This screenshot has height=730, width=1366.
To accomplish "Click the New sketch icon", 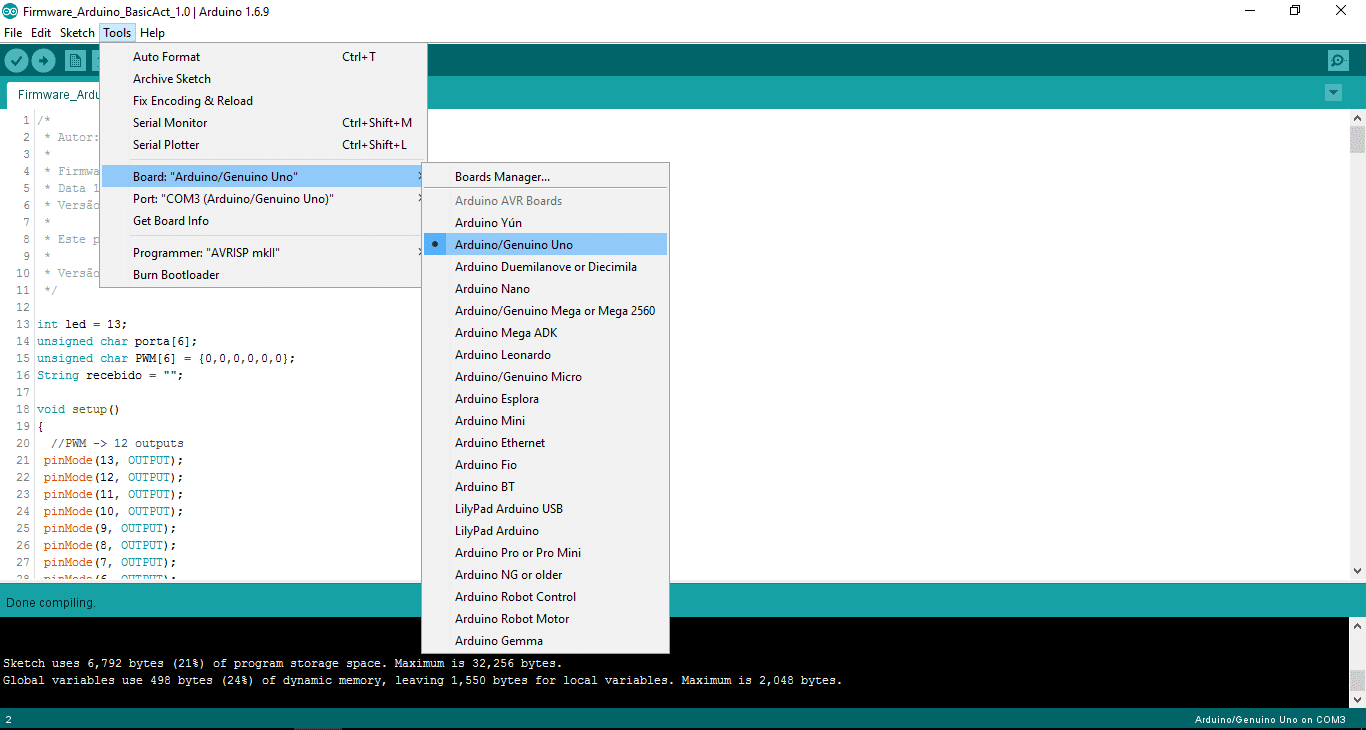I will (x=75, y=61).
